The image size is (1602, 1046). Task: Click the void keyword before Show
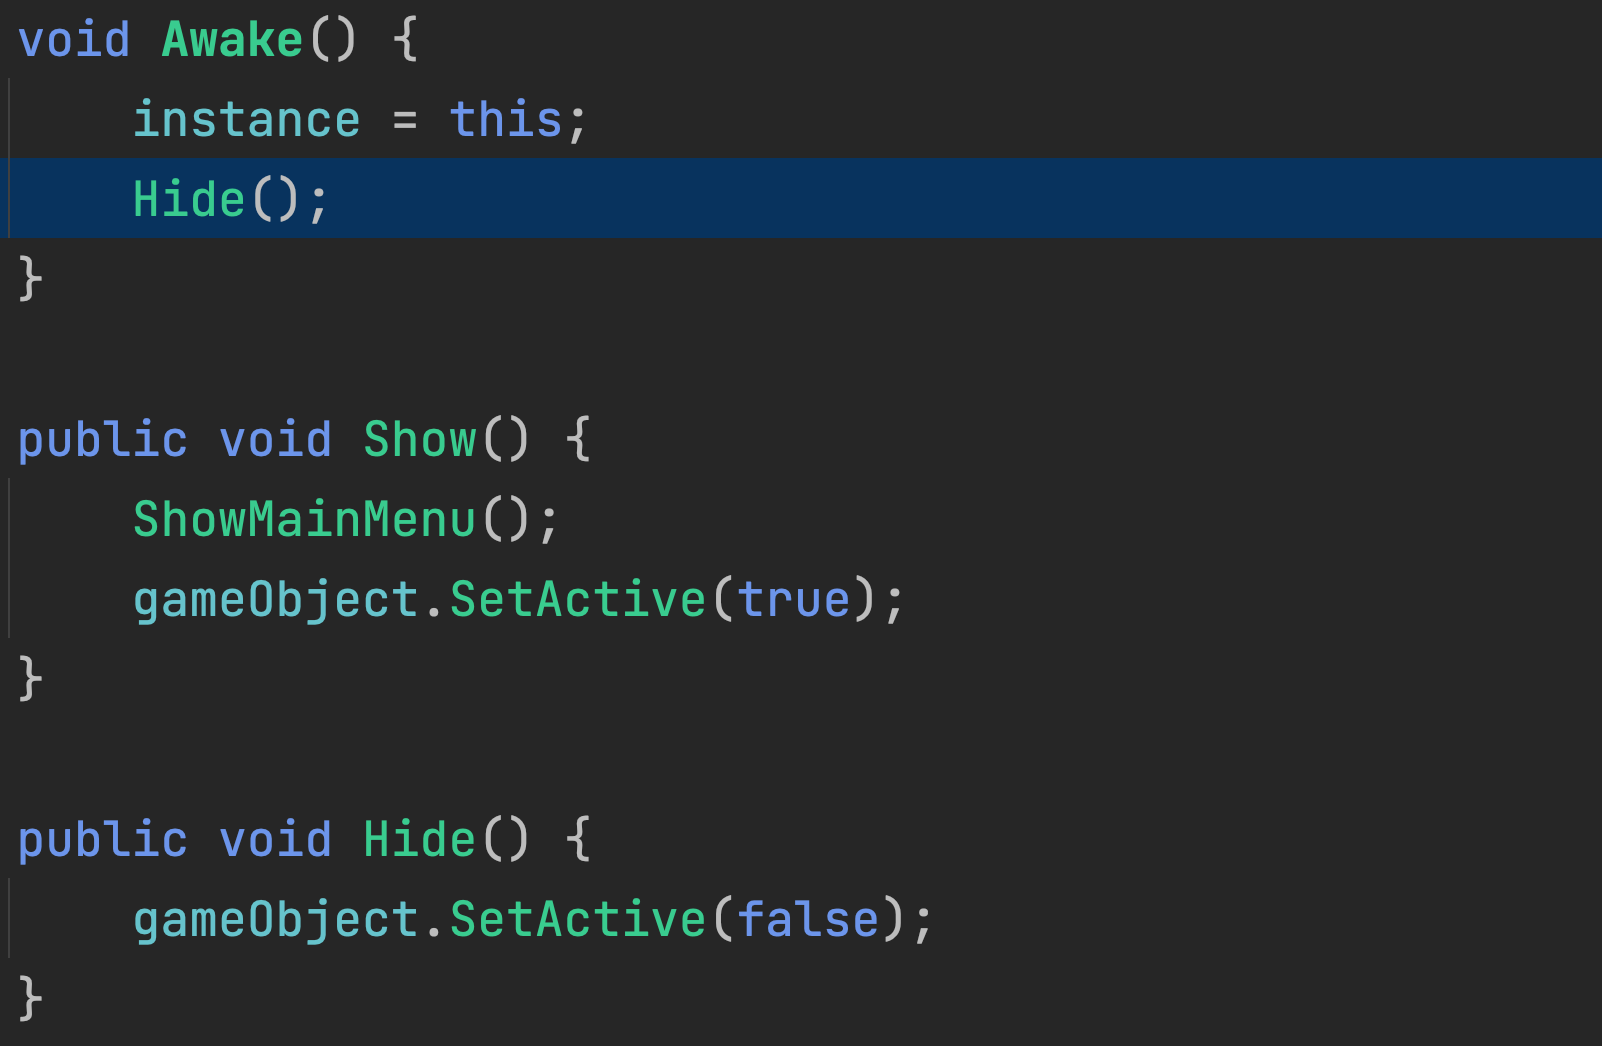pyautogui.click(x=276, y=441)
